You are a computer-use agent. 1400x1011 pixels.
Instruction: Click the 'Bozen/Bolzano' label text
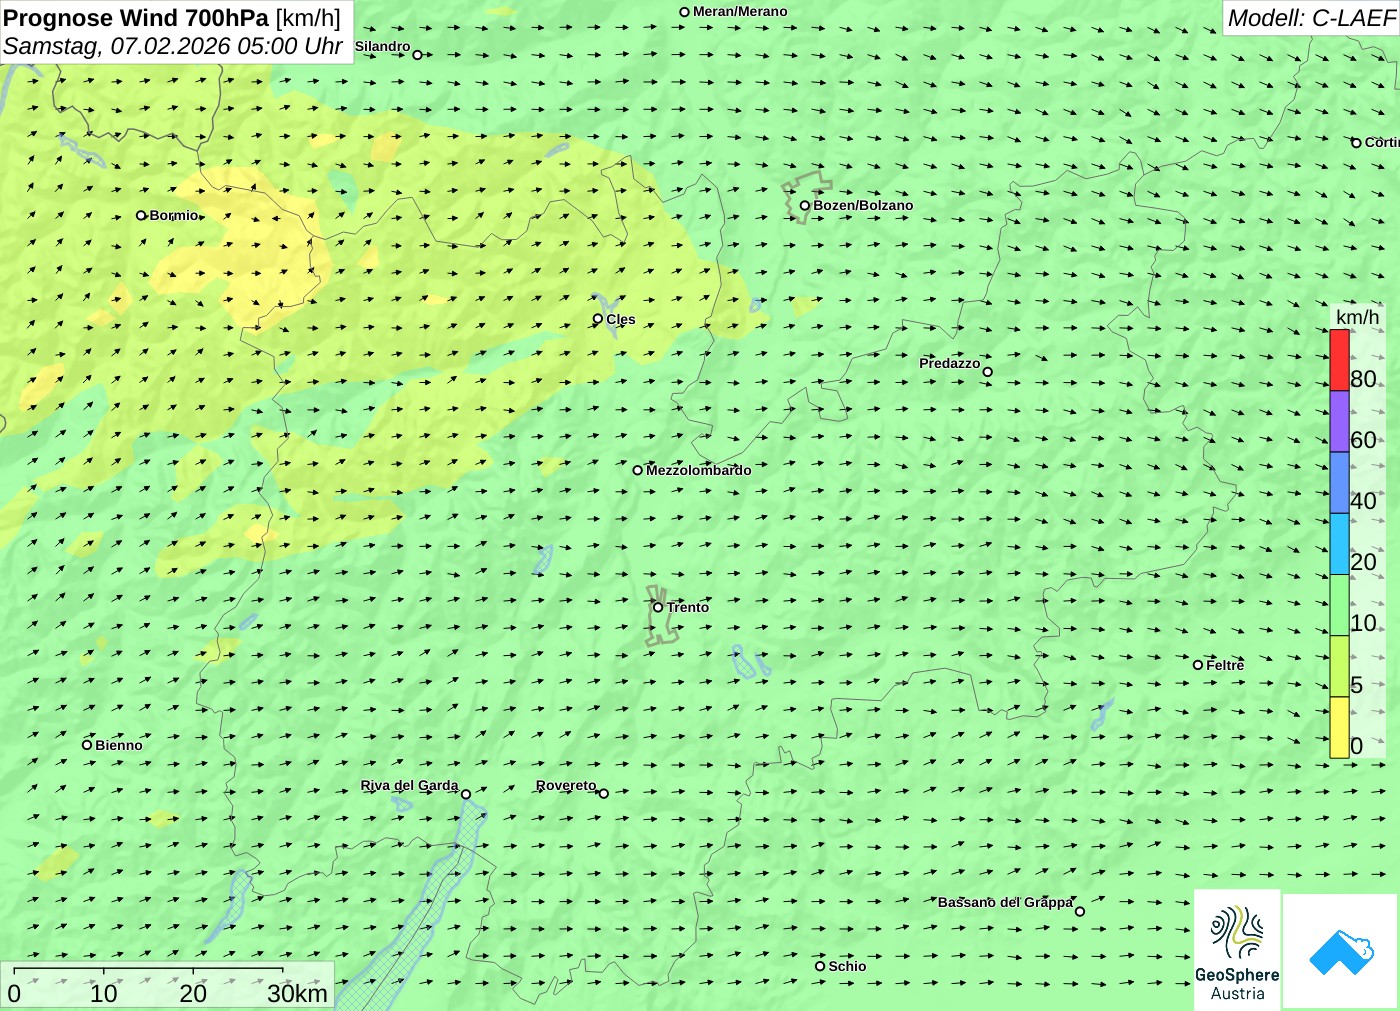pos(863,206)
